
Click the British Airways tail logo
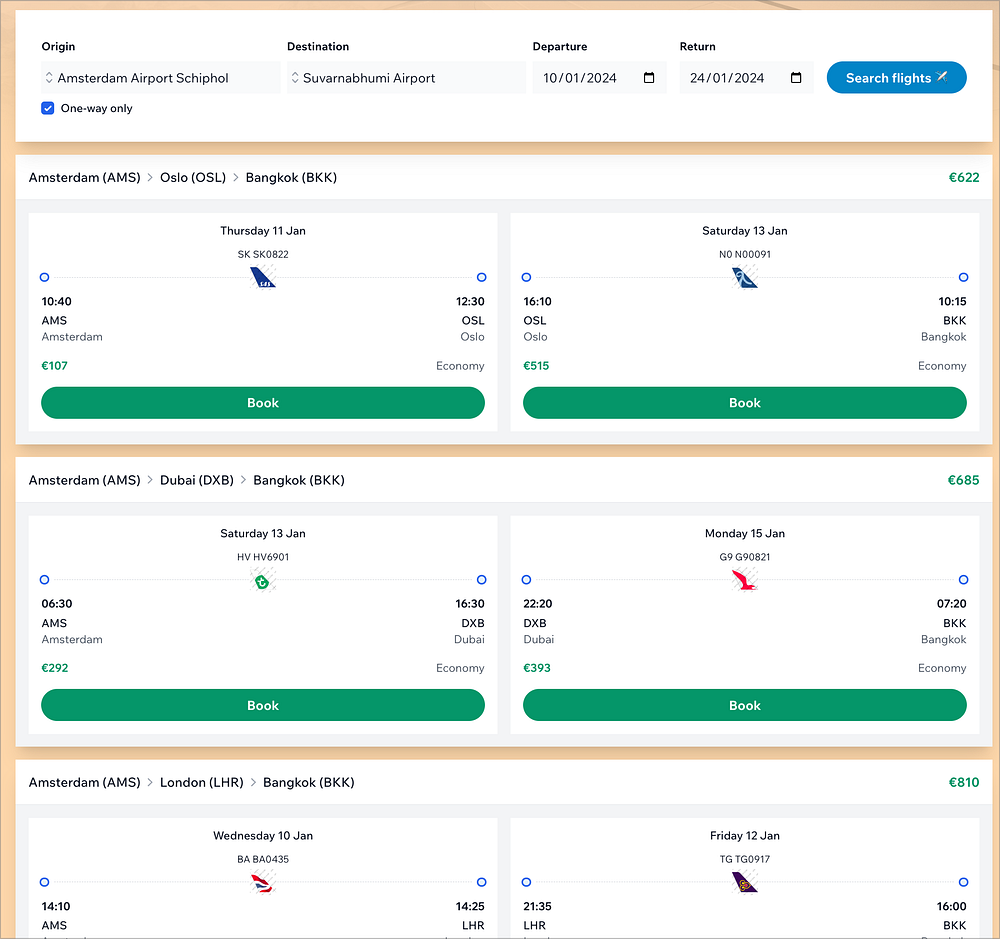pos(263,883)
